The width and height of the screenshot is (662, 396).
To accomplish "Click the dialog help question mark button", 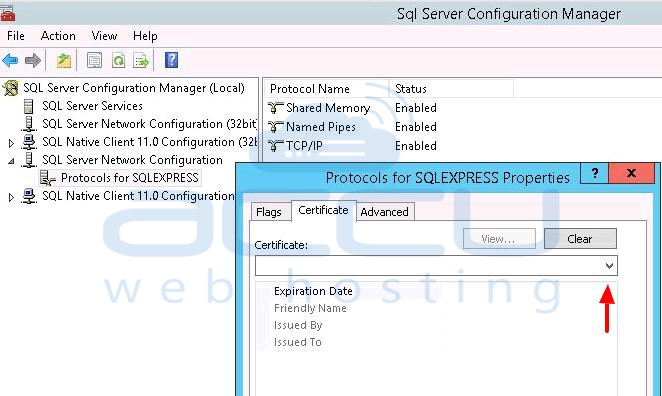I will click(594, 173).
